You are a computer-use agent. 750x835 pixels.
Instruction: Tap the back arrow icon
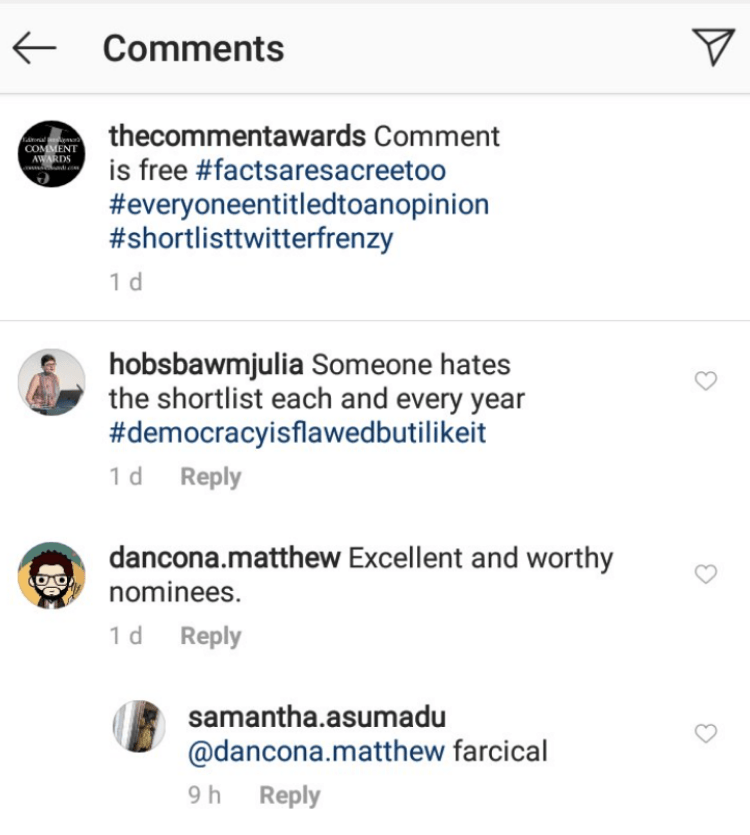coord(35,48)
